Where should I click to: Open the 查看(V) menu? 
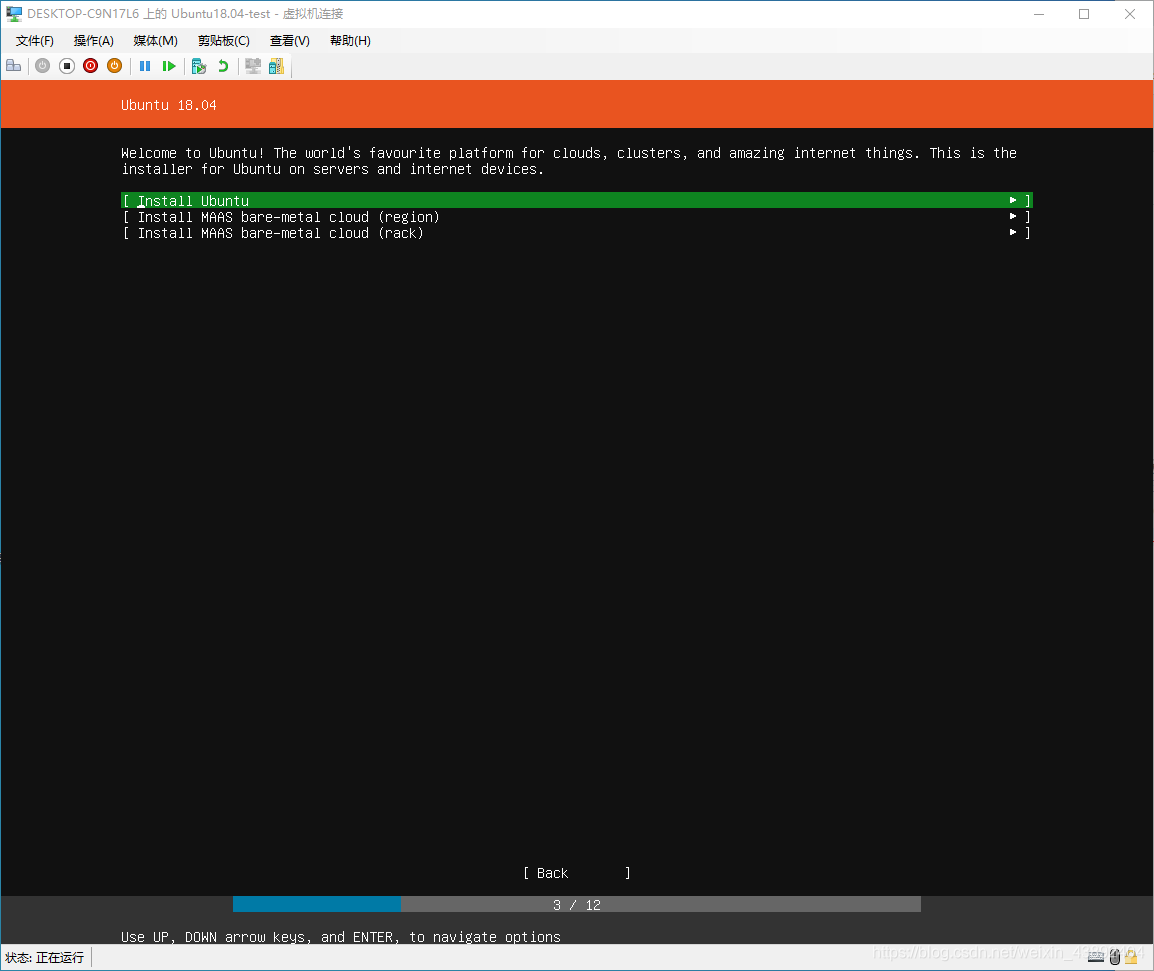[290, 41]
